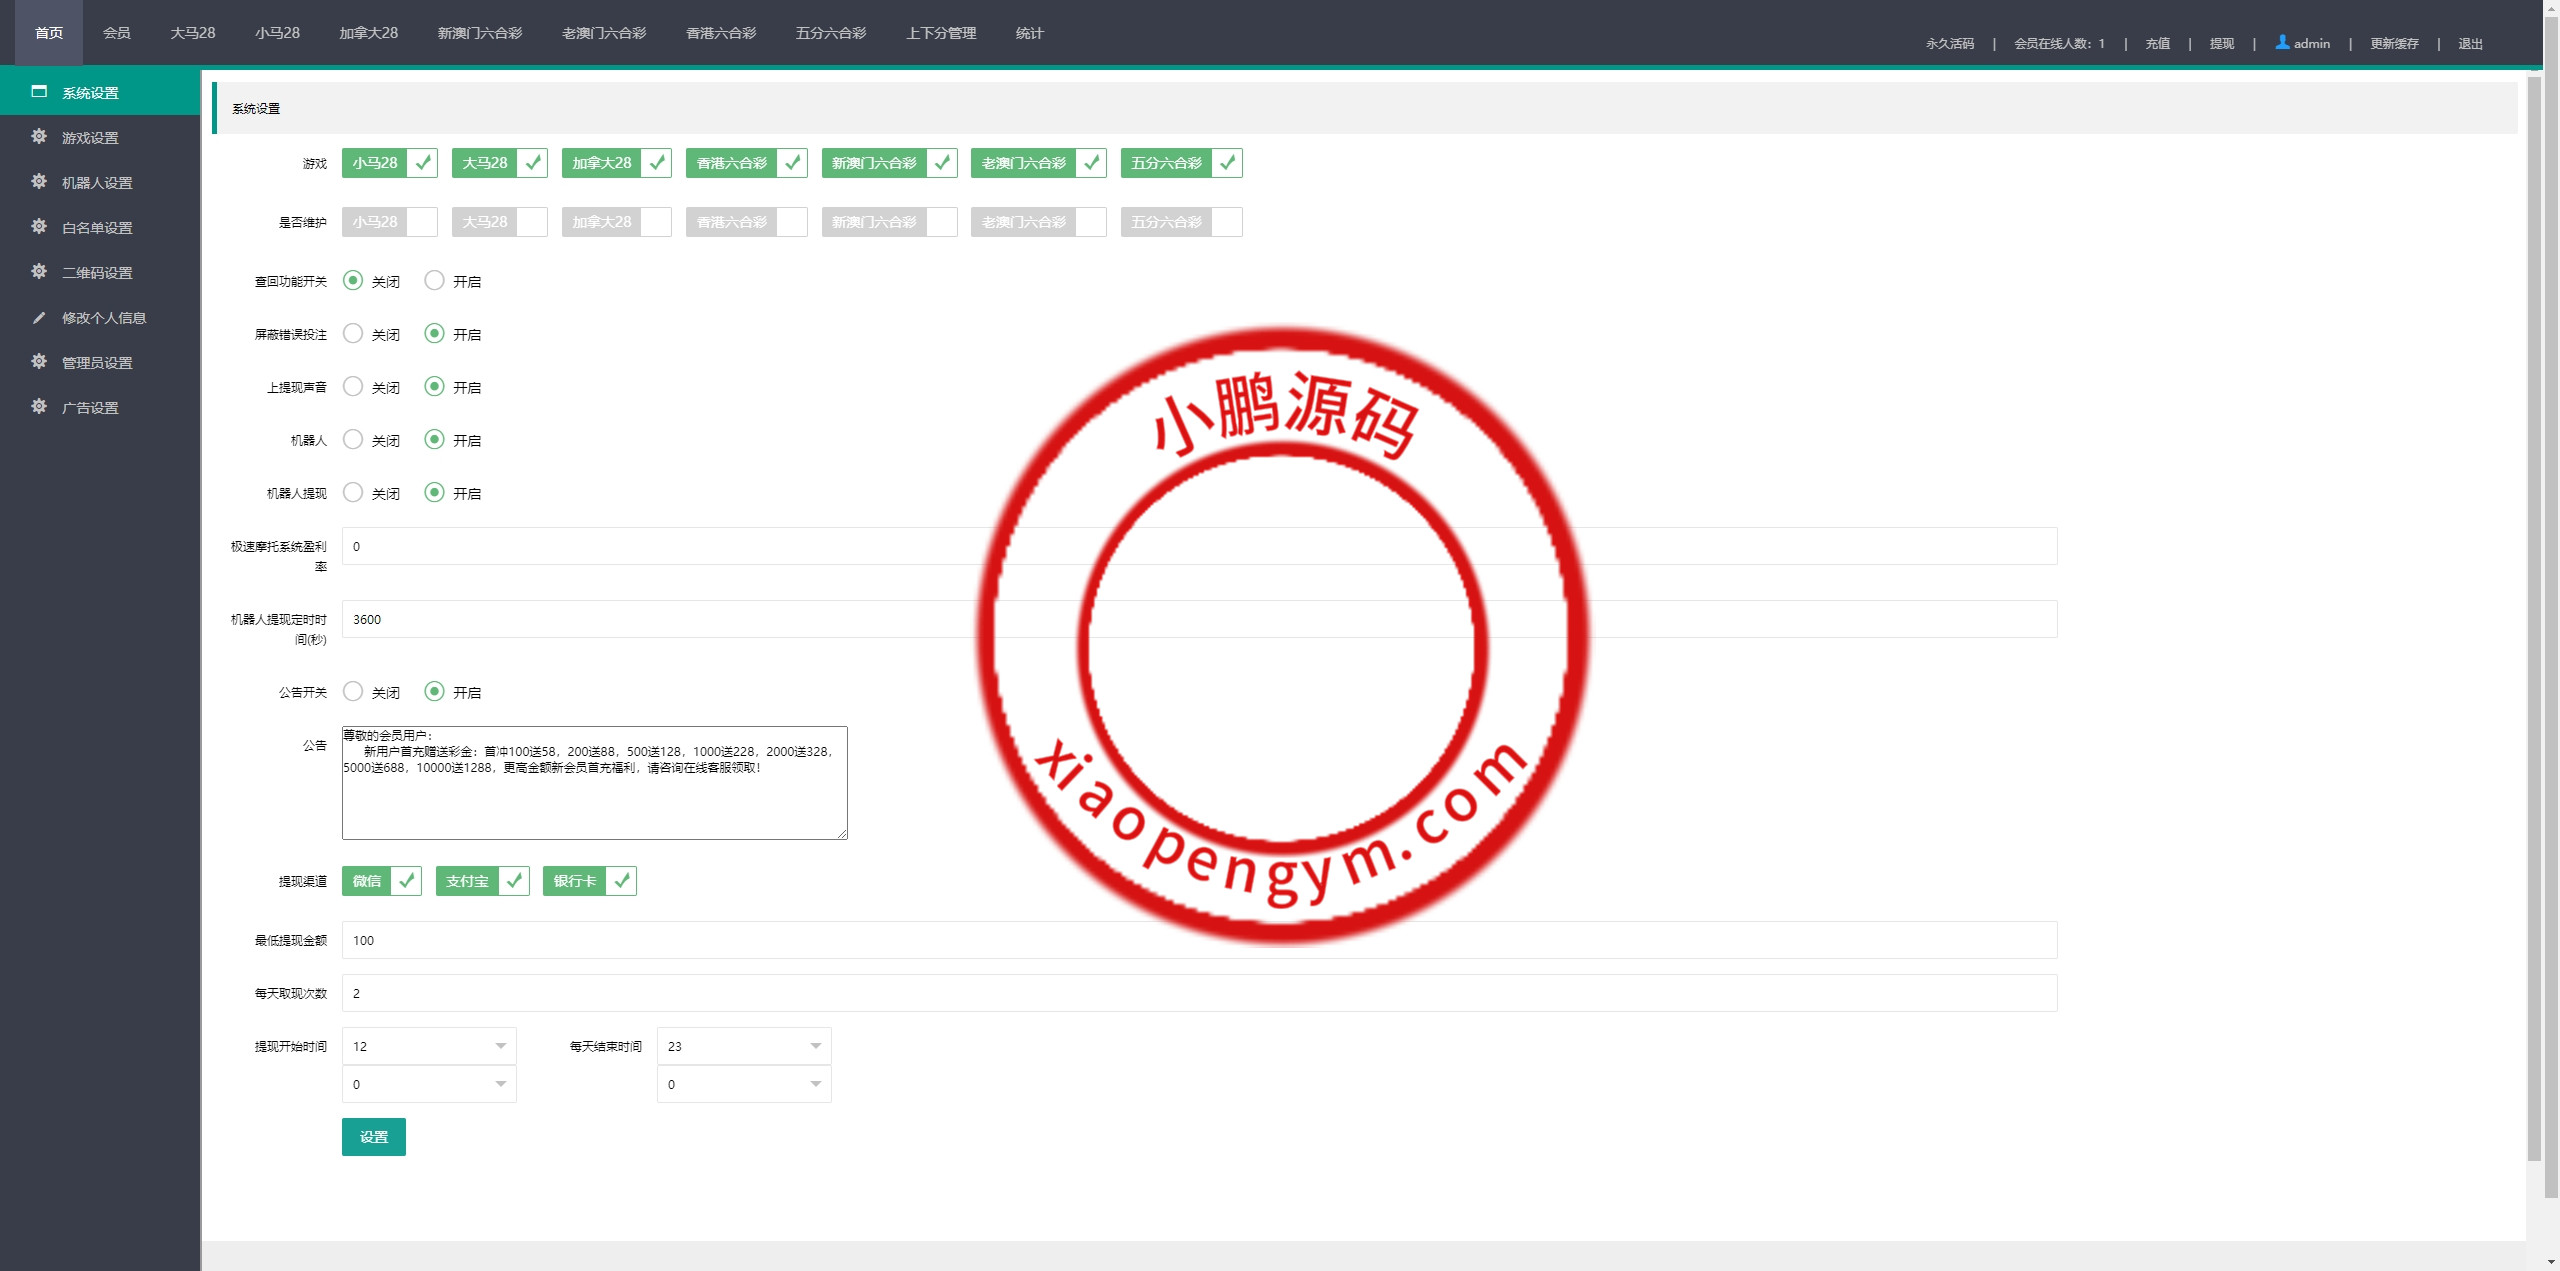Toggle 小马28 game checkbox
Viewport: 2560px width, 1271px height.
(390, 163)
